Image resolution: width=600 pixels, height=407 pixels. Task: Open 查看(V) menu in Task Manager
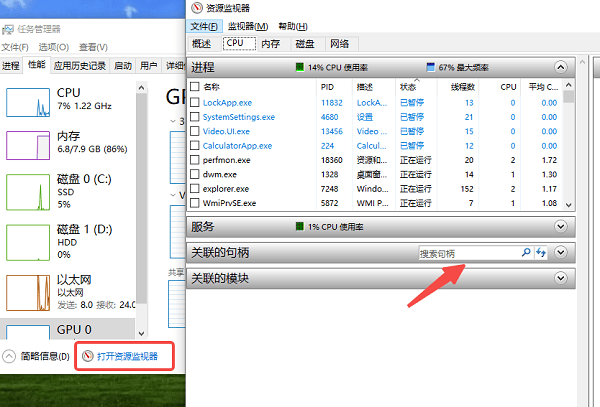point(93,47)
